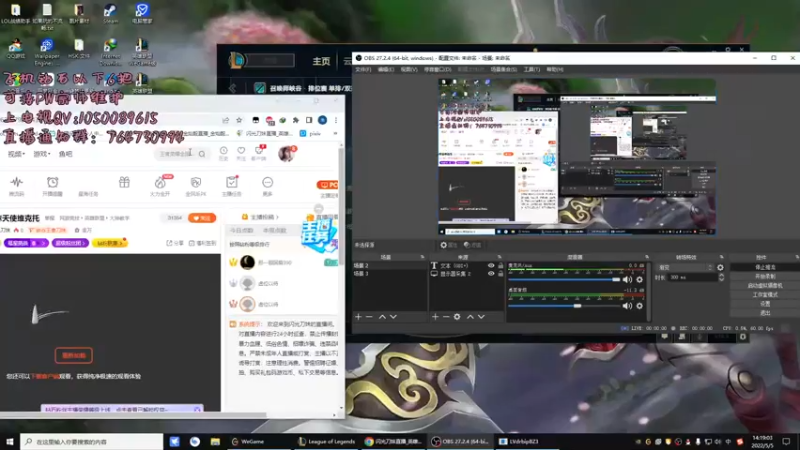The image size is (800, 450).
Task: Click the search magnifier in Douyu page
Action: 202,154
